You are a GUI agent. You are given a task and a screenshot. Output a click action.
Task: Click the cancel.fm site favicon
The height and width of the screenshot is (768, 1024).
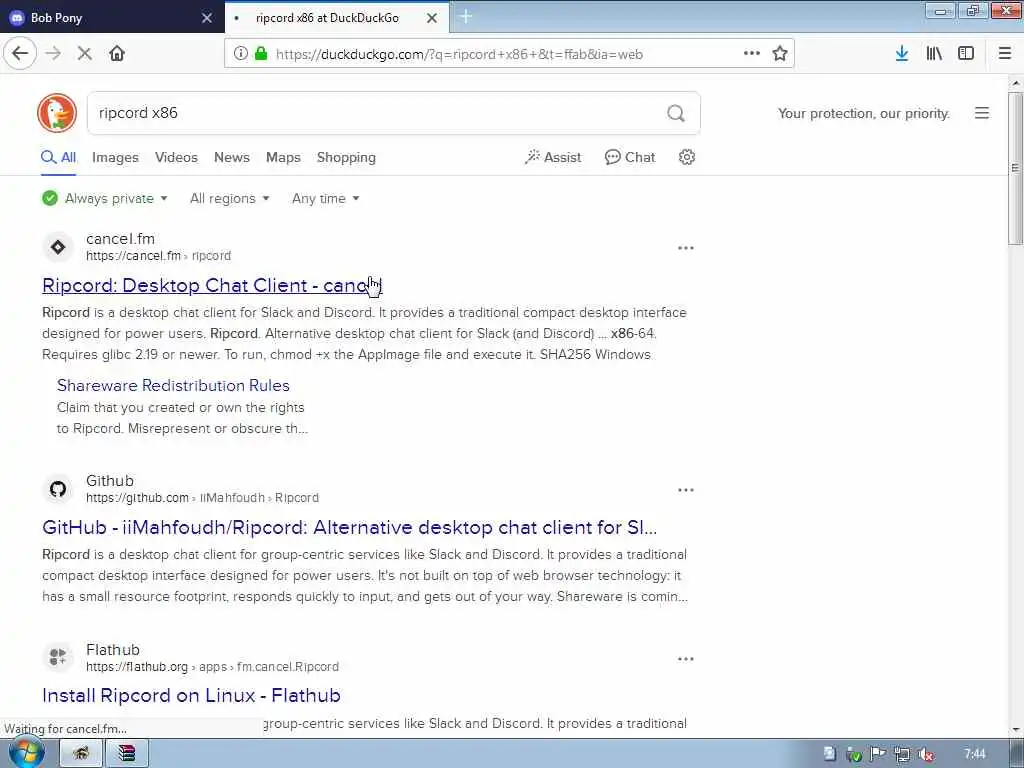click(x=58, y=247)
